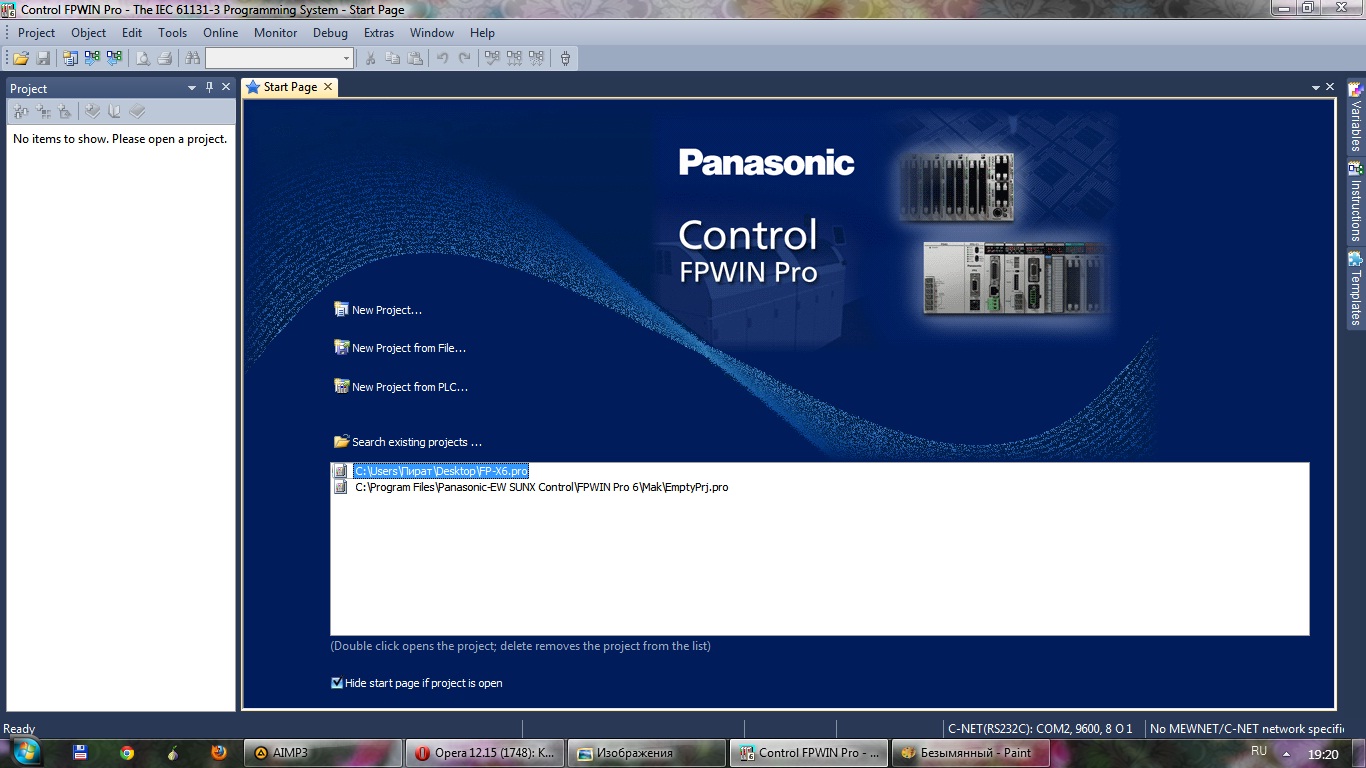1366x768 pixels.
Task: Close the active document with right-side X
Action: [x=1330, y=87]
